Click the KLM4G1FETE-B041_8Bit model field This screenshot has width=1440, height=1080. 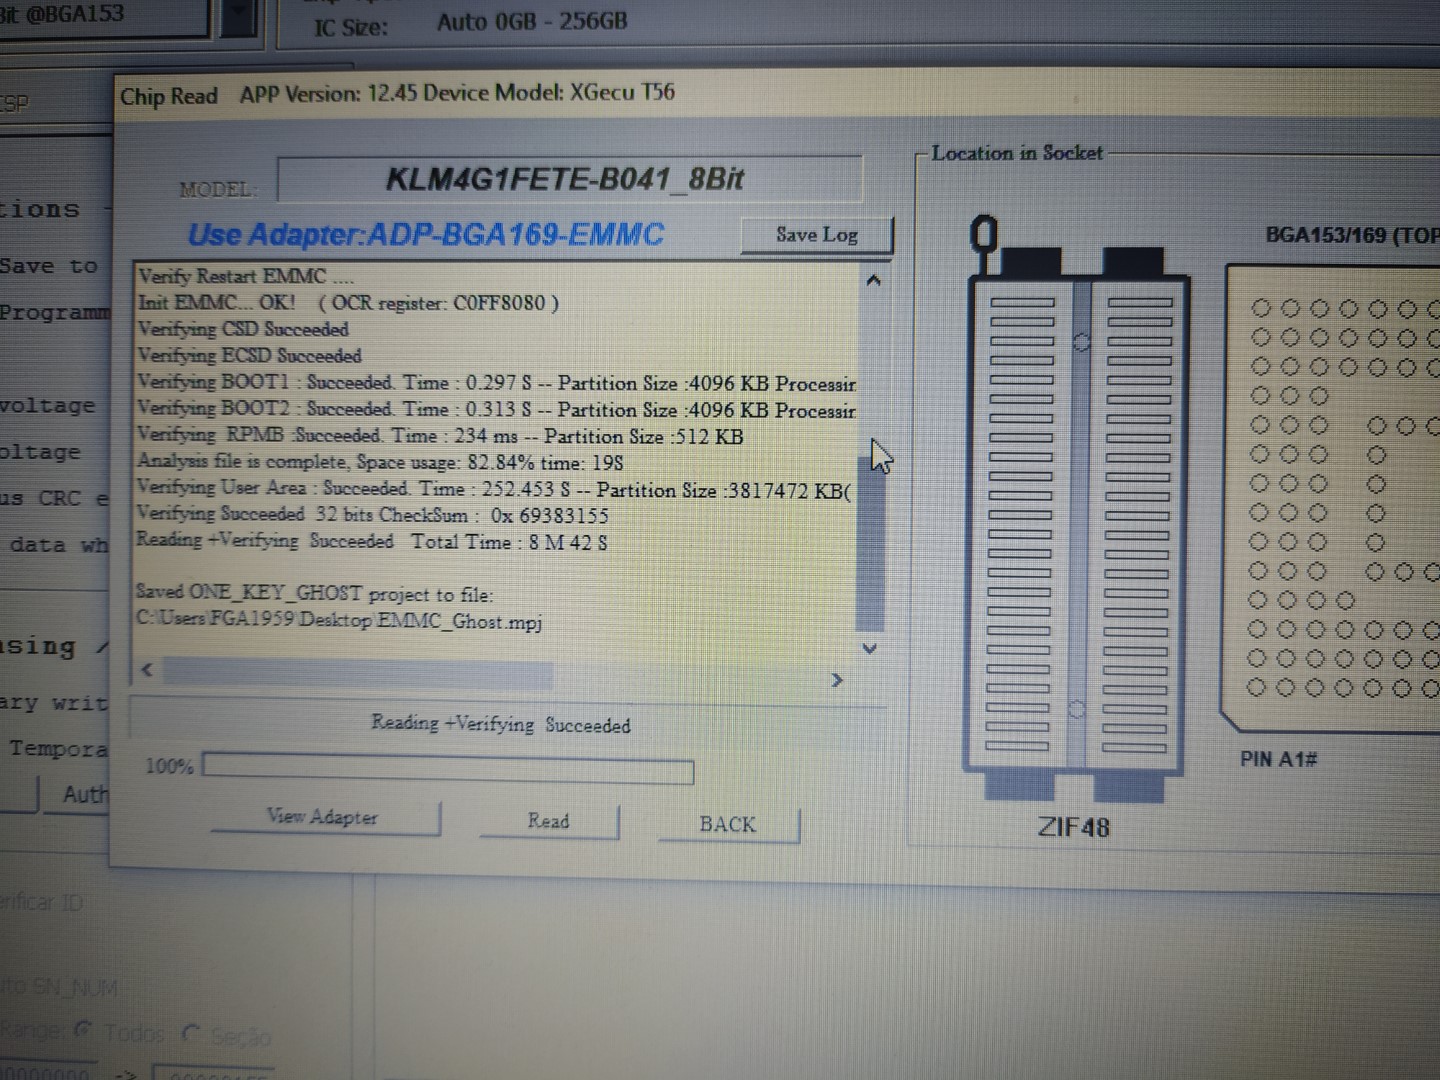[x=568, y=180]
